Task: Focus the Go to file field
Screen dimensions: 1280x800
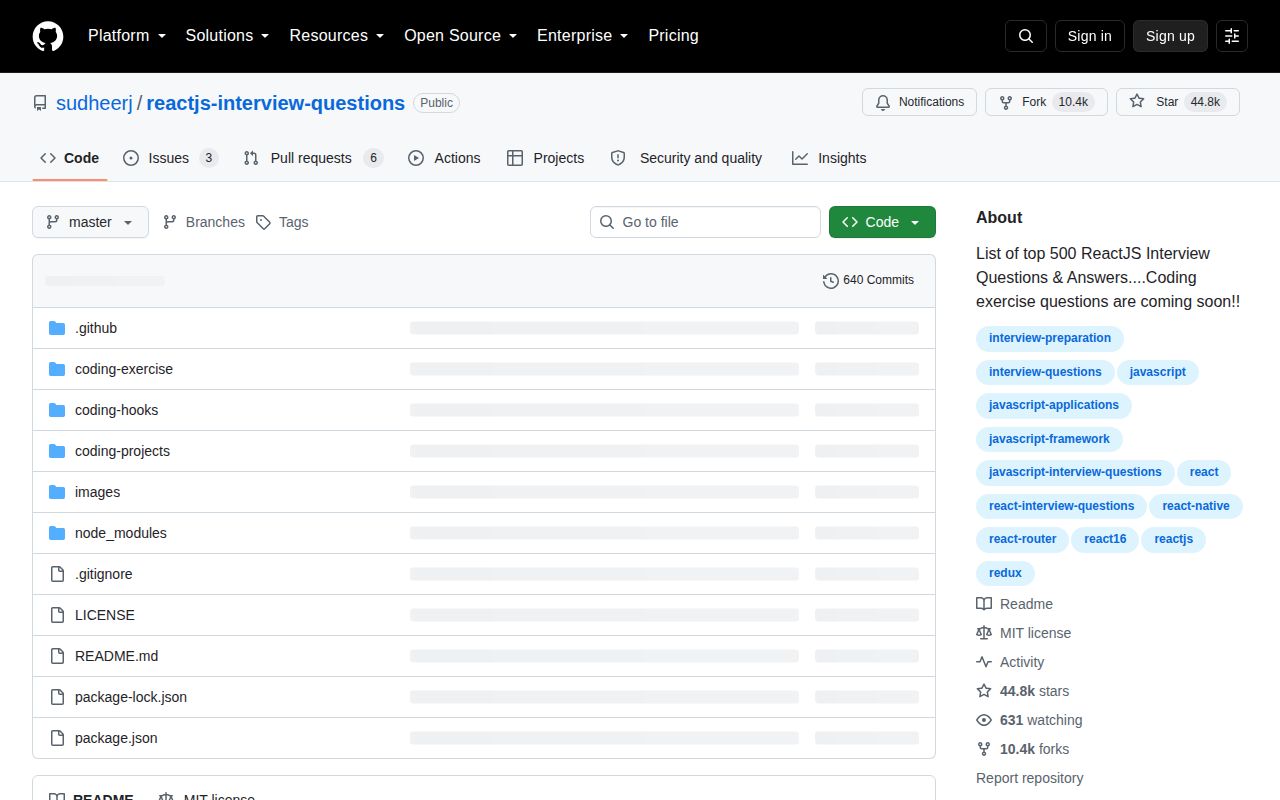Action: (x=705, y=222)
